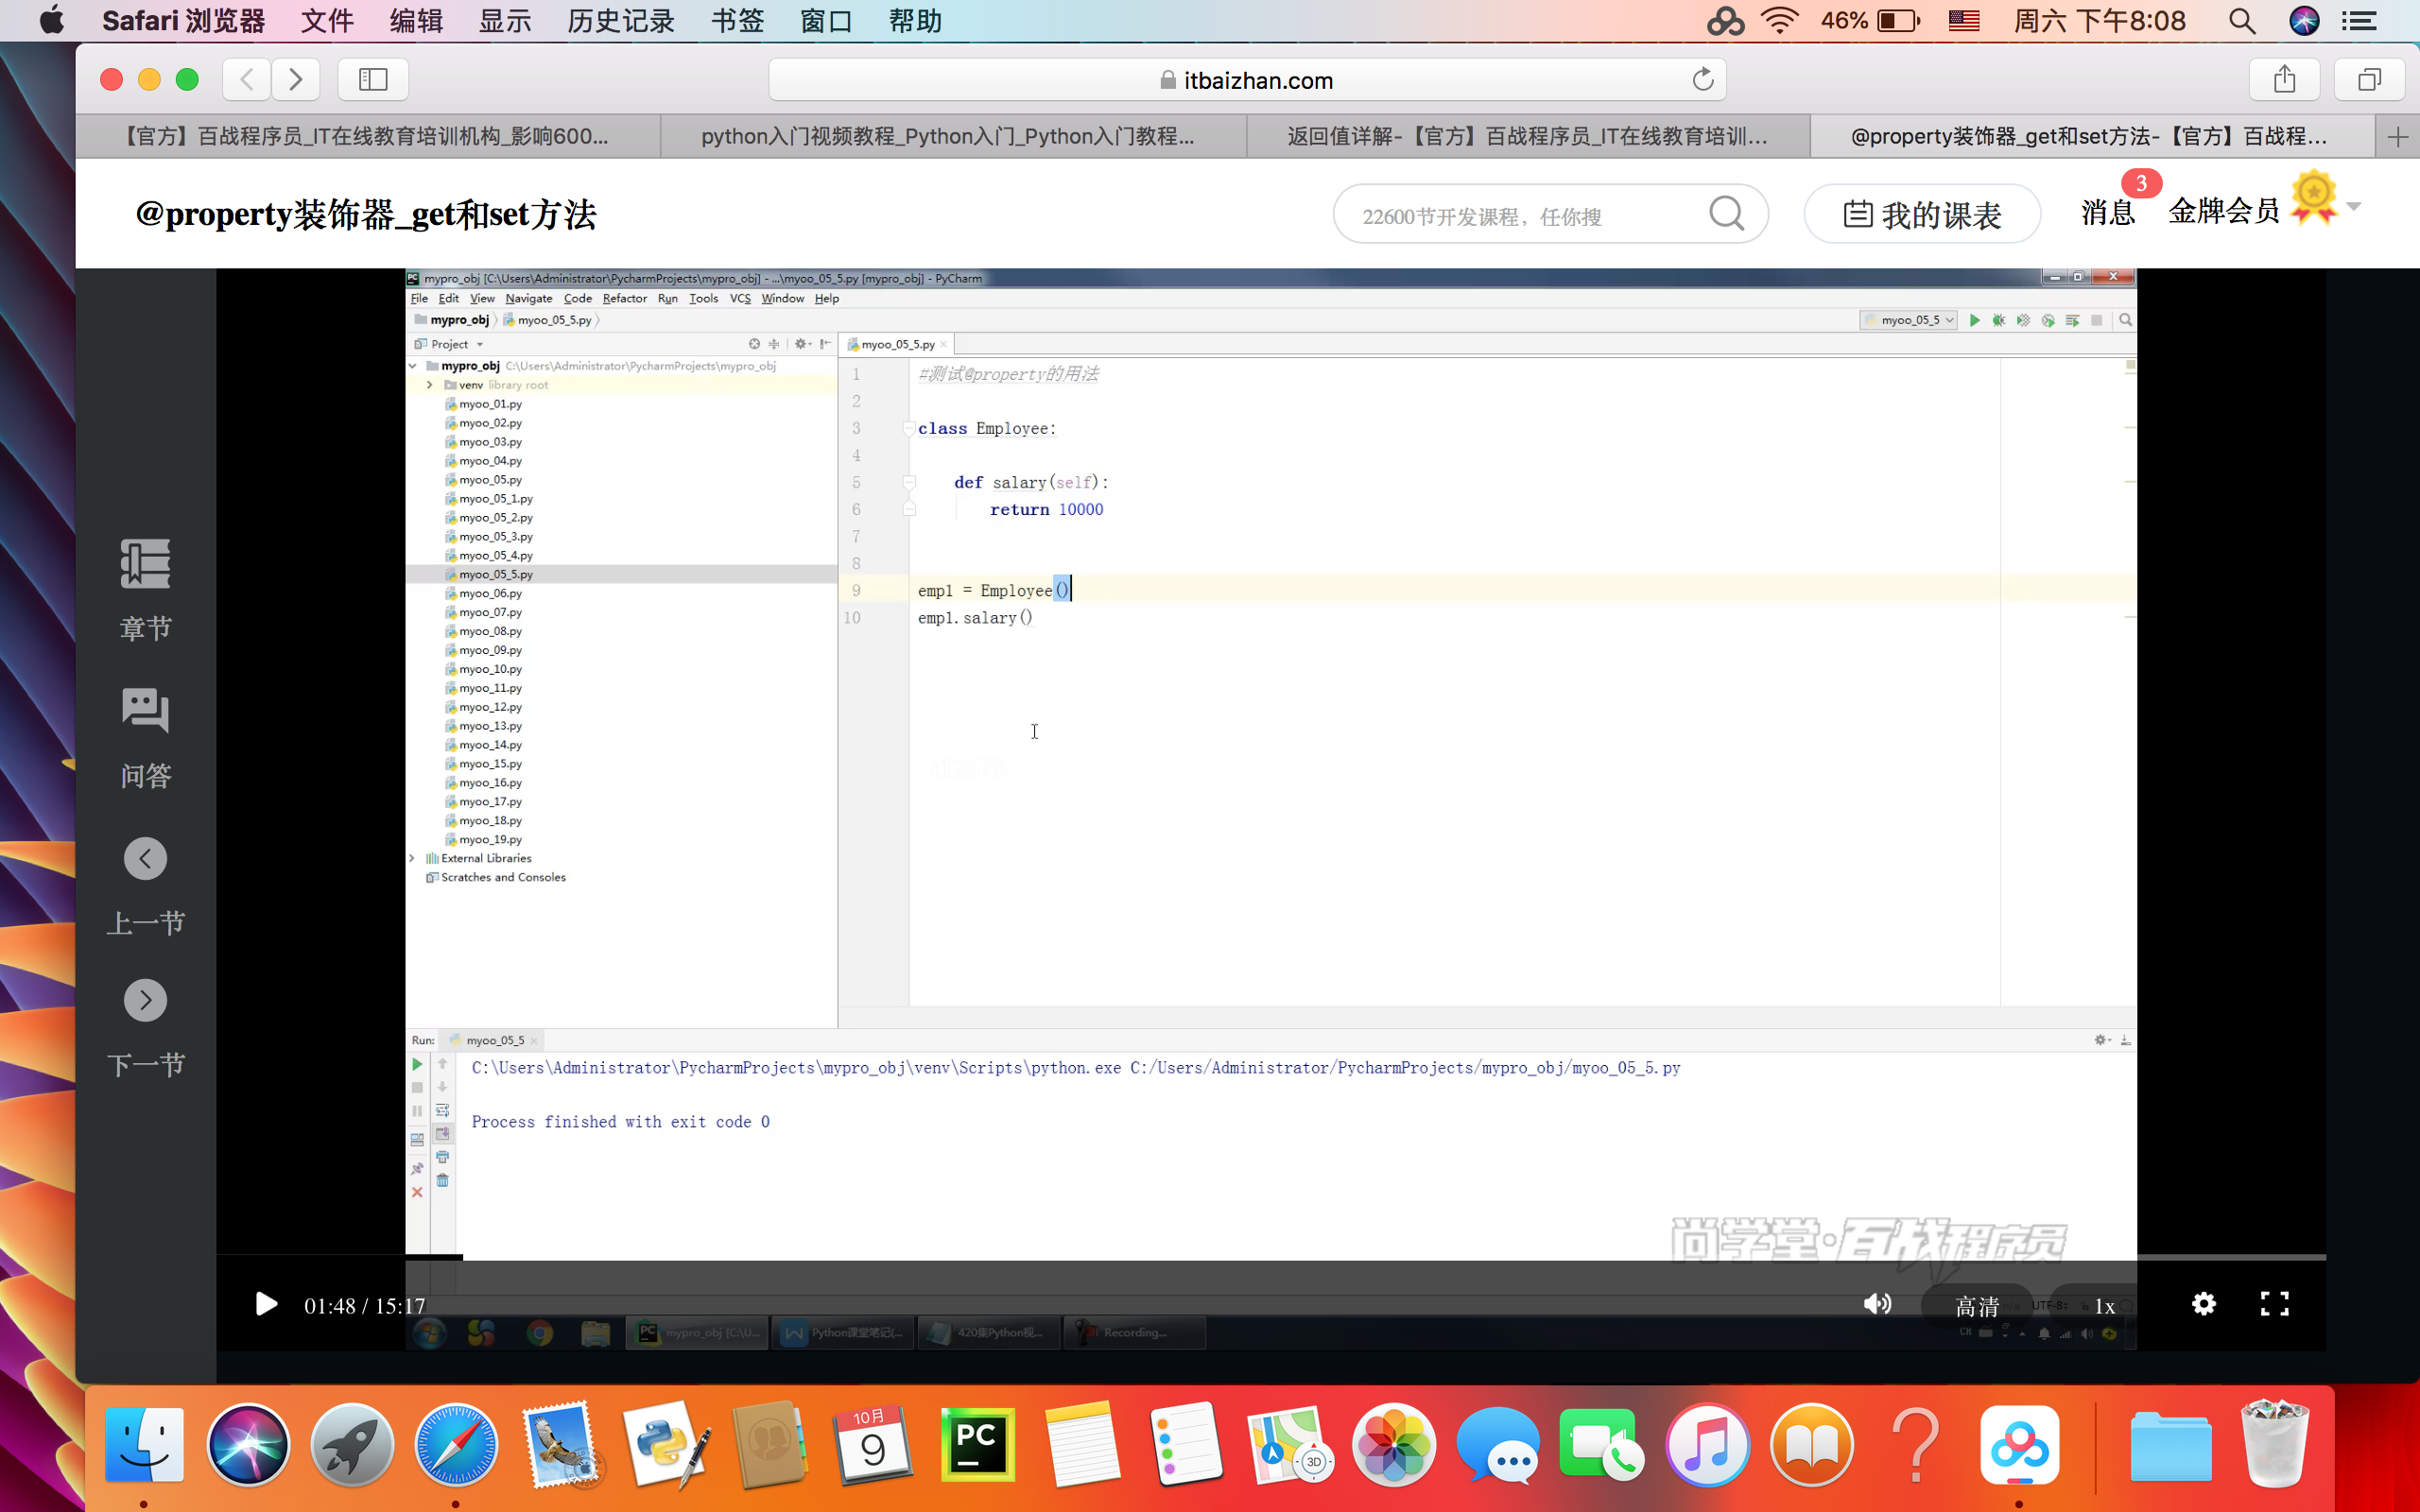Switch to python入门视频教程 tab

click(x=953, y=136)
